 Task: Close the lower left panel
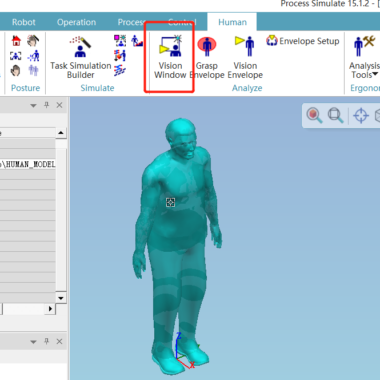tap(59, 342)
